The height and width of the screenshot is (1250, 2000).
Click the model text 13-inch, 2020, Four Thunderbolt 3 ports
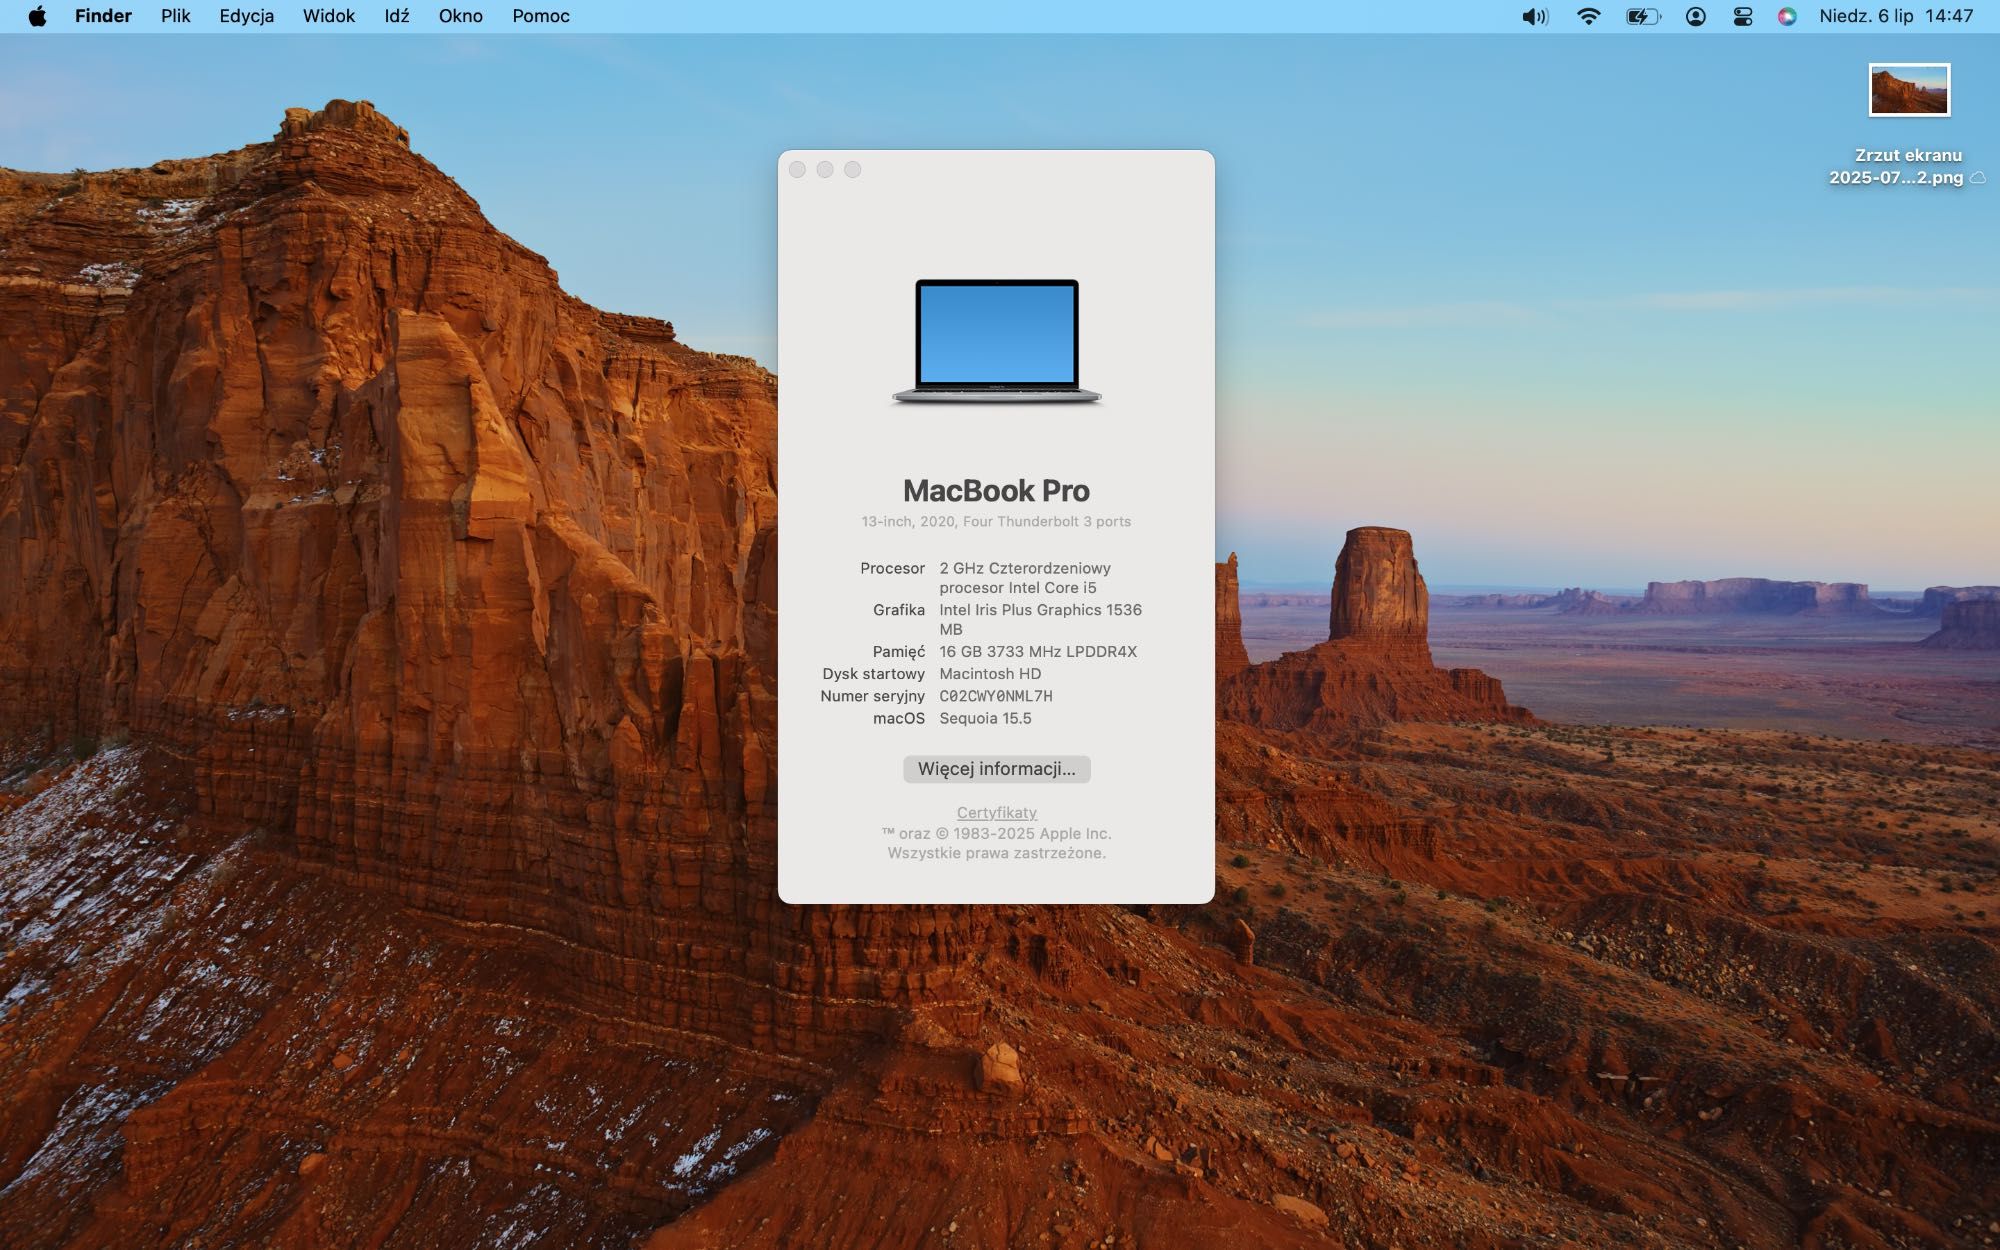click(x=996, y=522)
